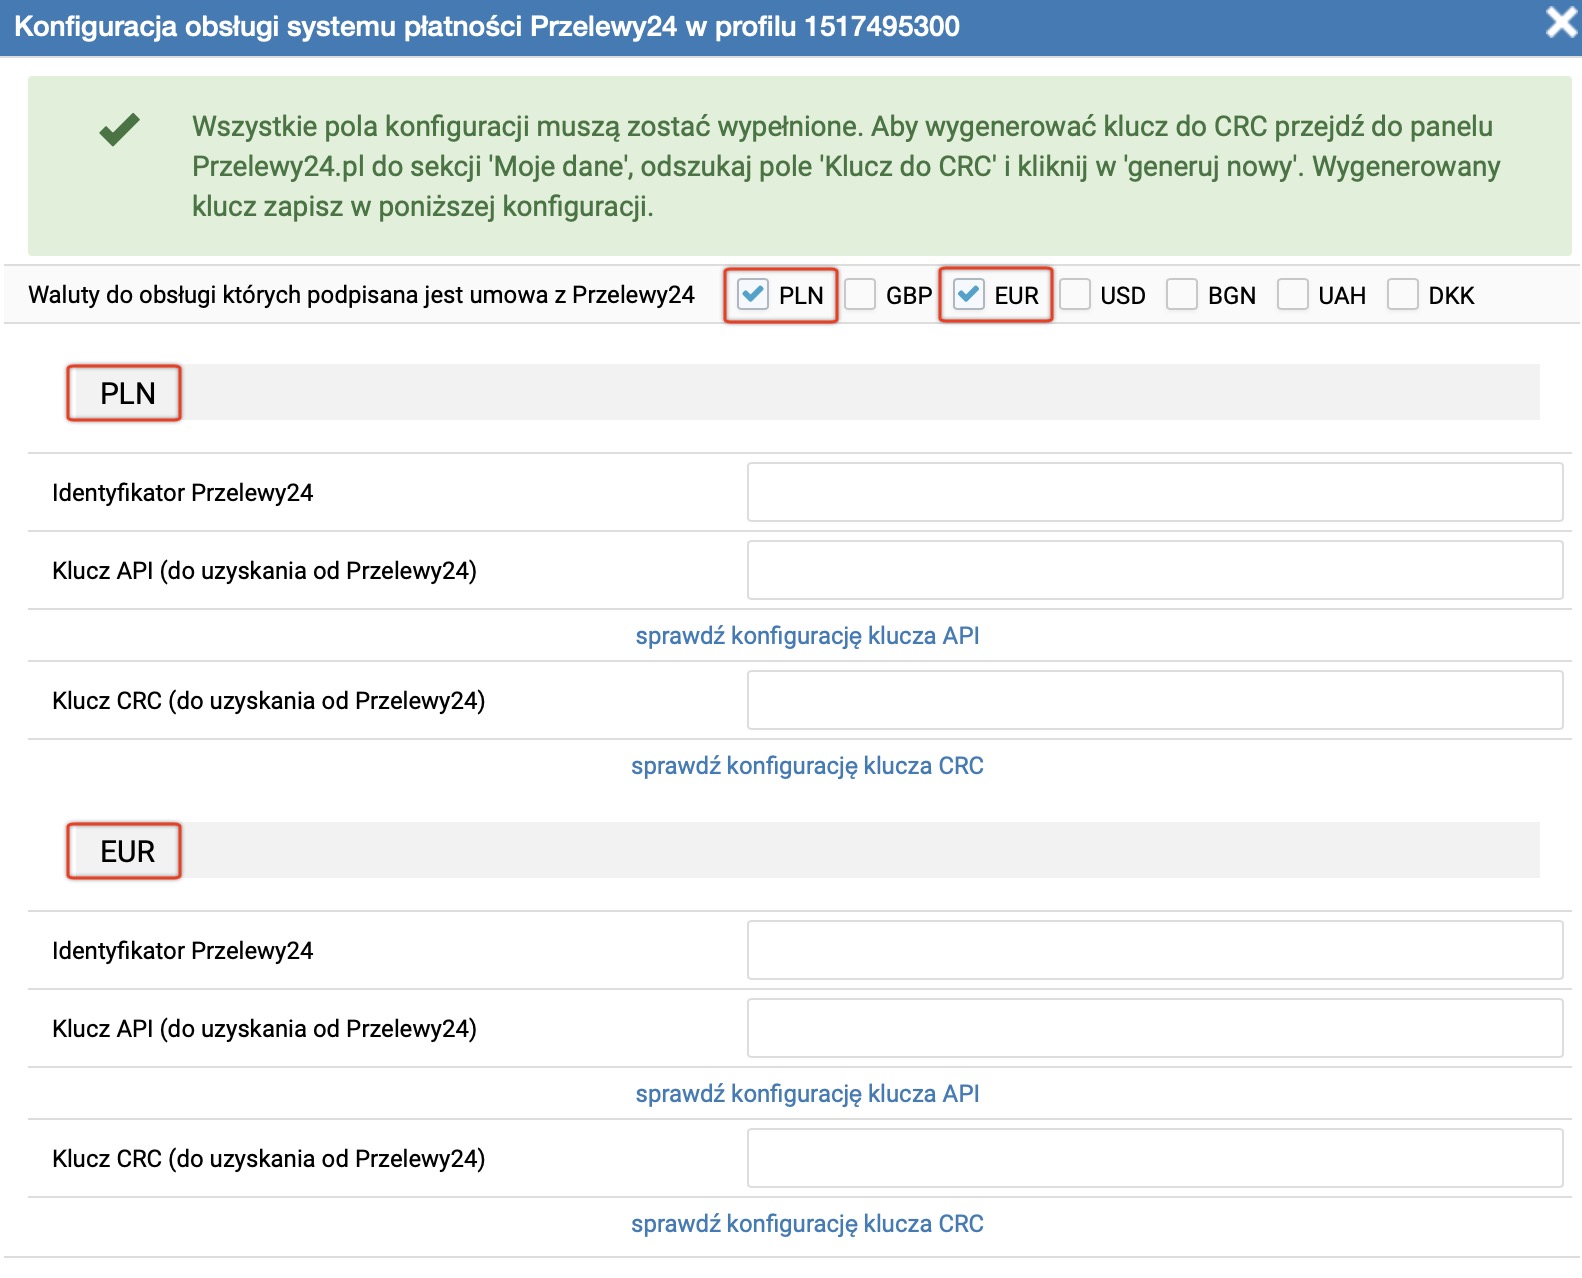Image resolution: width=1582 pixels, height=1278 pixels.
Task: Open EUR 'sprawdź konfigurację klucza API' link
Action: [807, 1094]
